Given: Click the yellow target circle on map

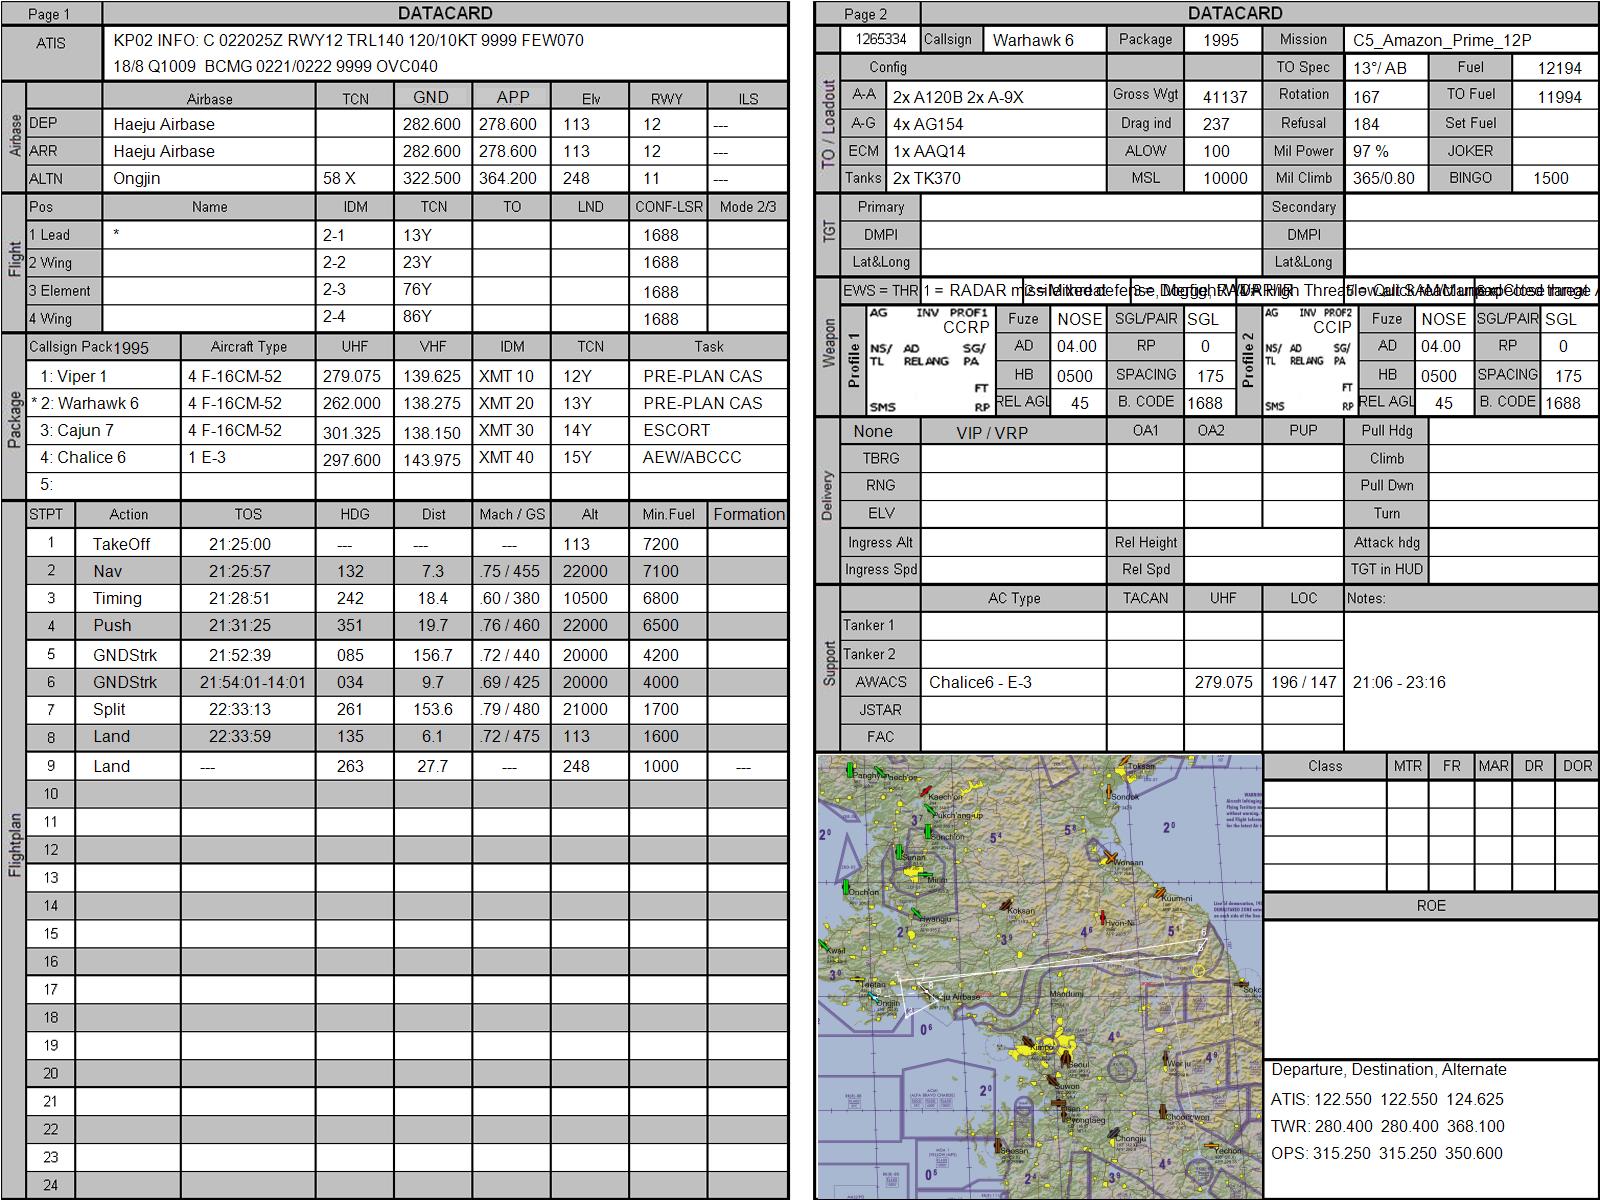Looking at the screenshot, I should pos(1199,970).
